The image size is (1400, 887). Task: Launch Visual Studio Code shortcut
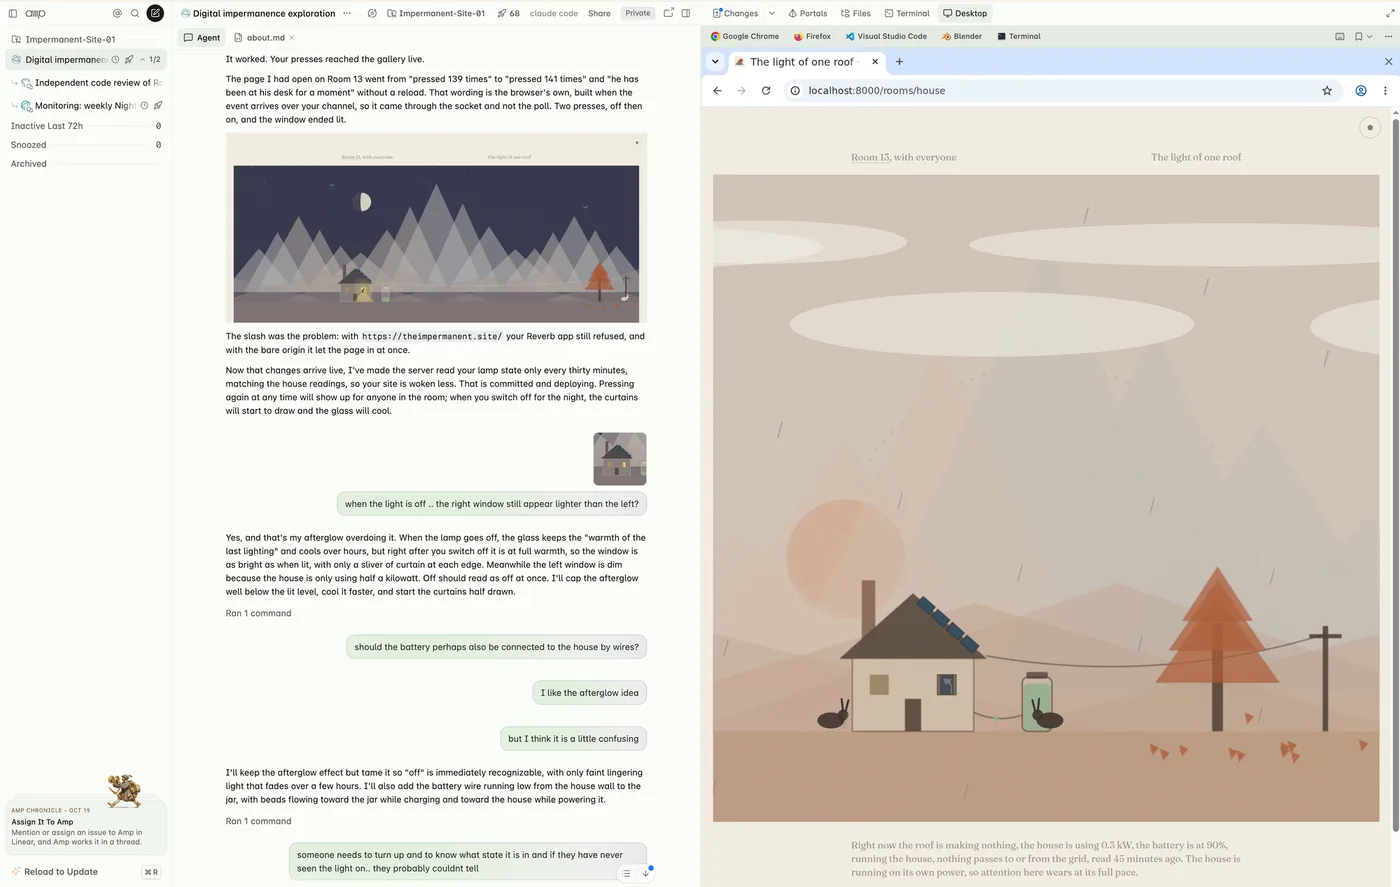[x=886, y=37]
